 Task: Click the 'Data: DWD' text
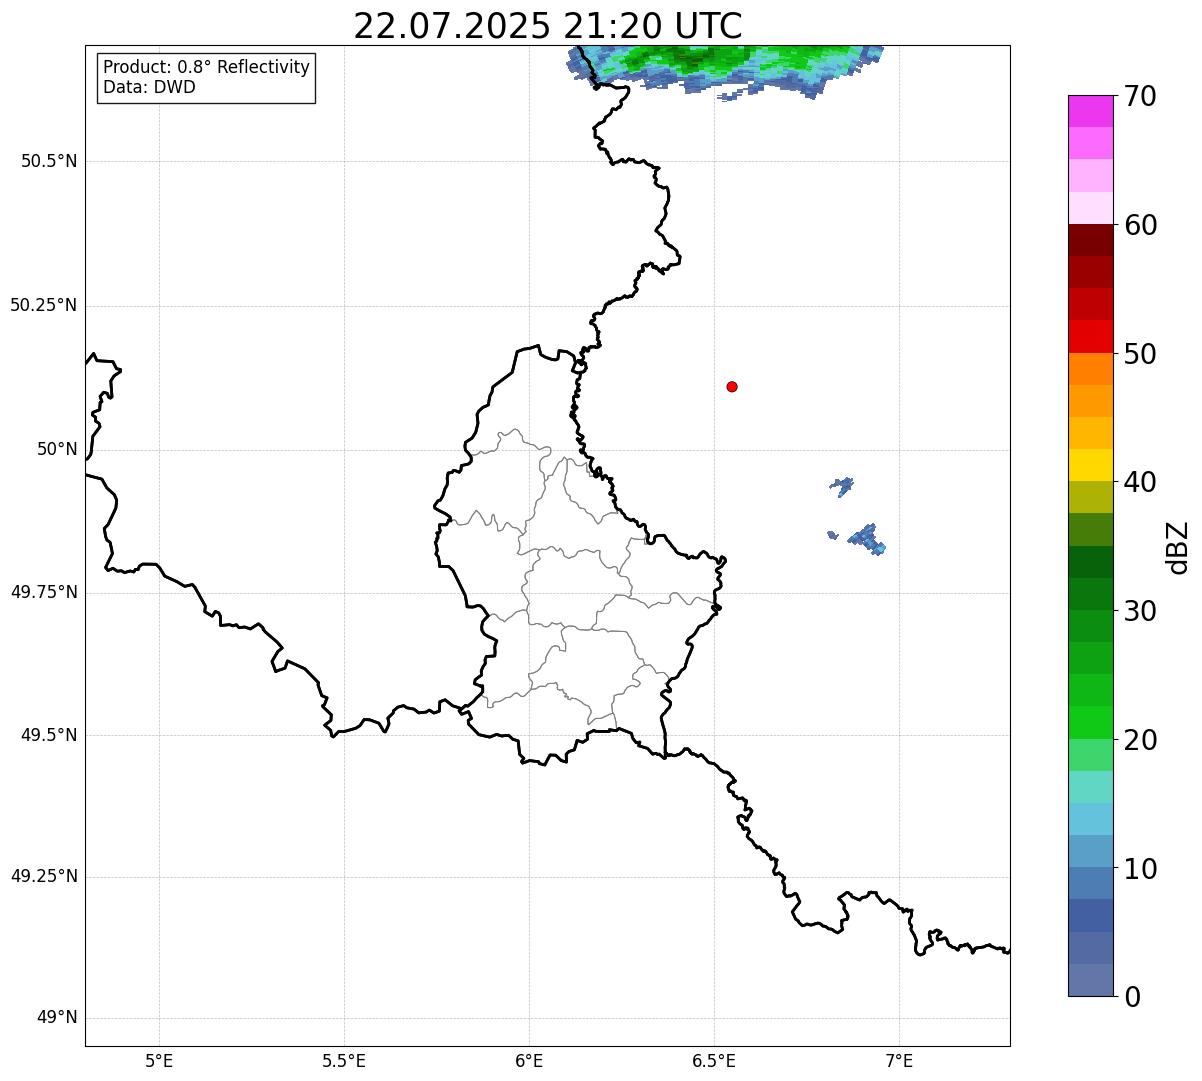click(x=149, y=87)
